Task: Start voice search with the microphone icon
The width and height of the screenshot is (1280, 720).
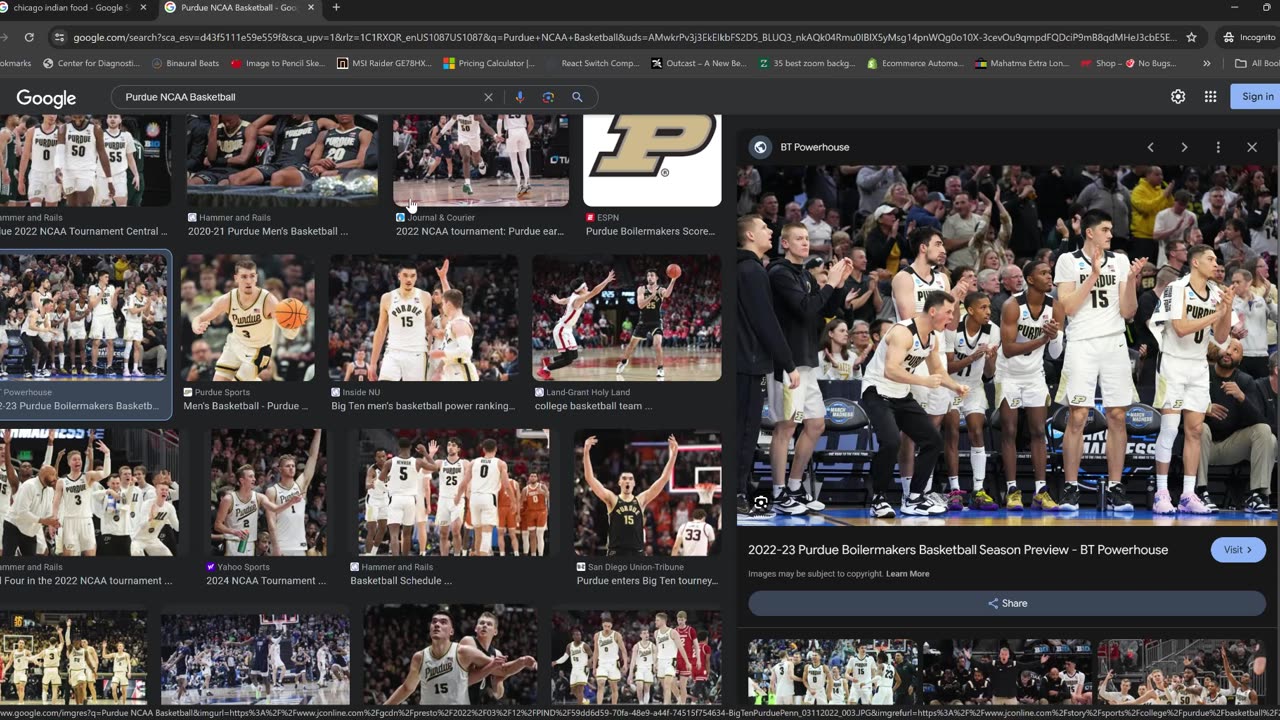Action: click(x=519, y=97)
